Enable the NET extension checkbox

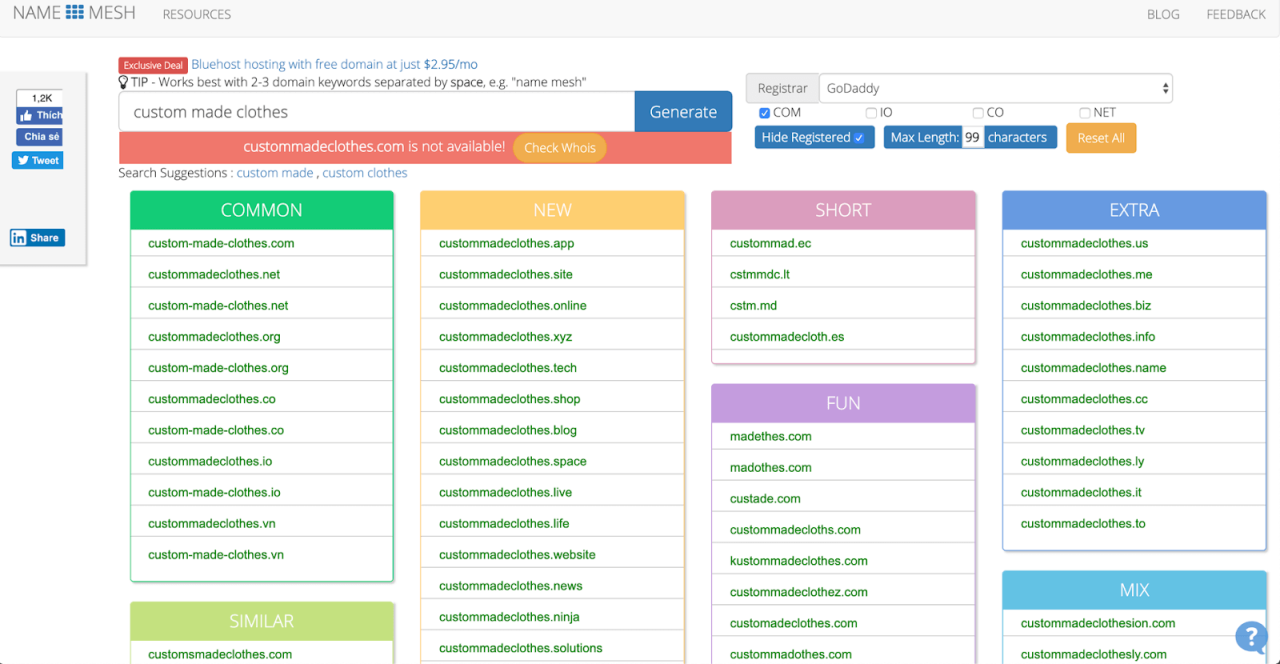pyautogui.click(x=1085, y=113)
